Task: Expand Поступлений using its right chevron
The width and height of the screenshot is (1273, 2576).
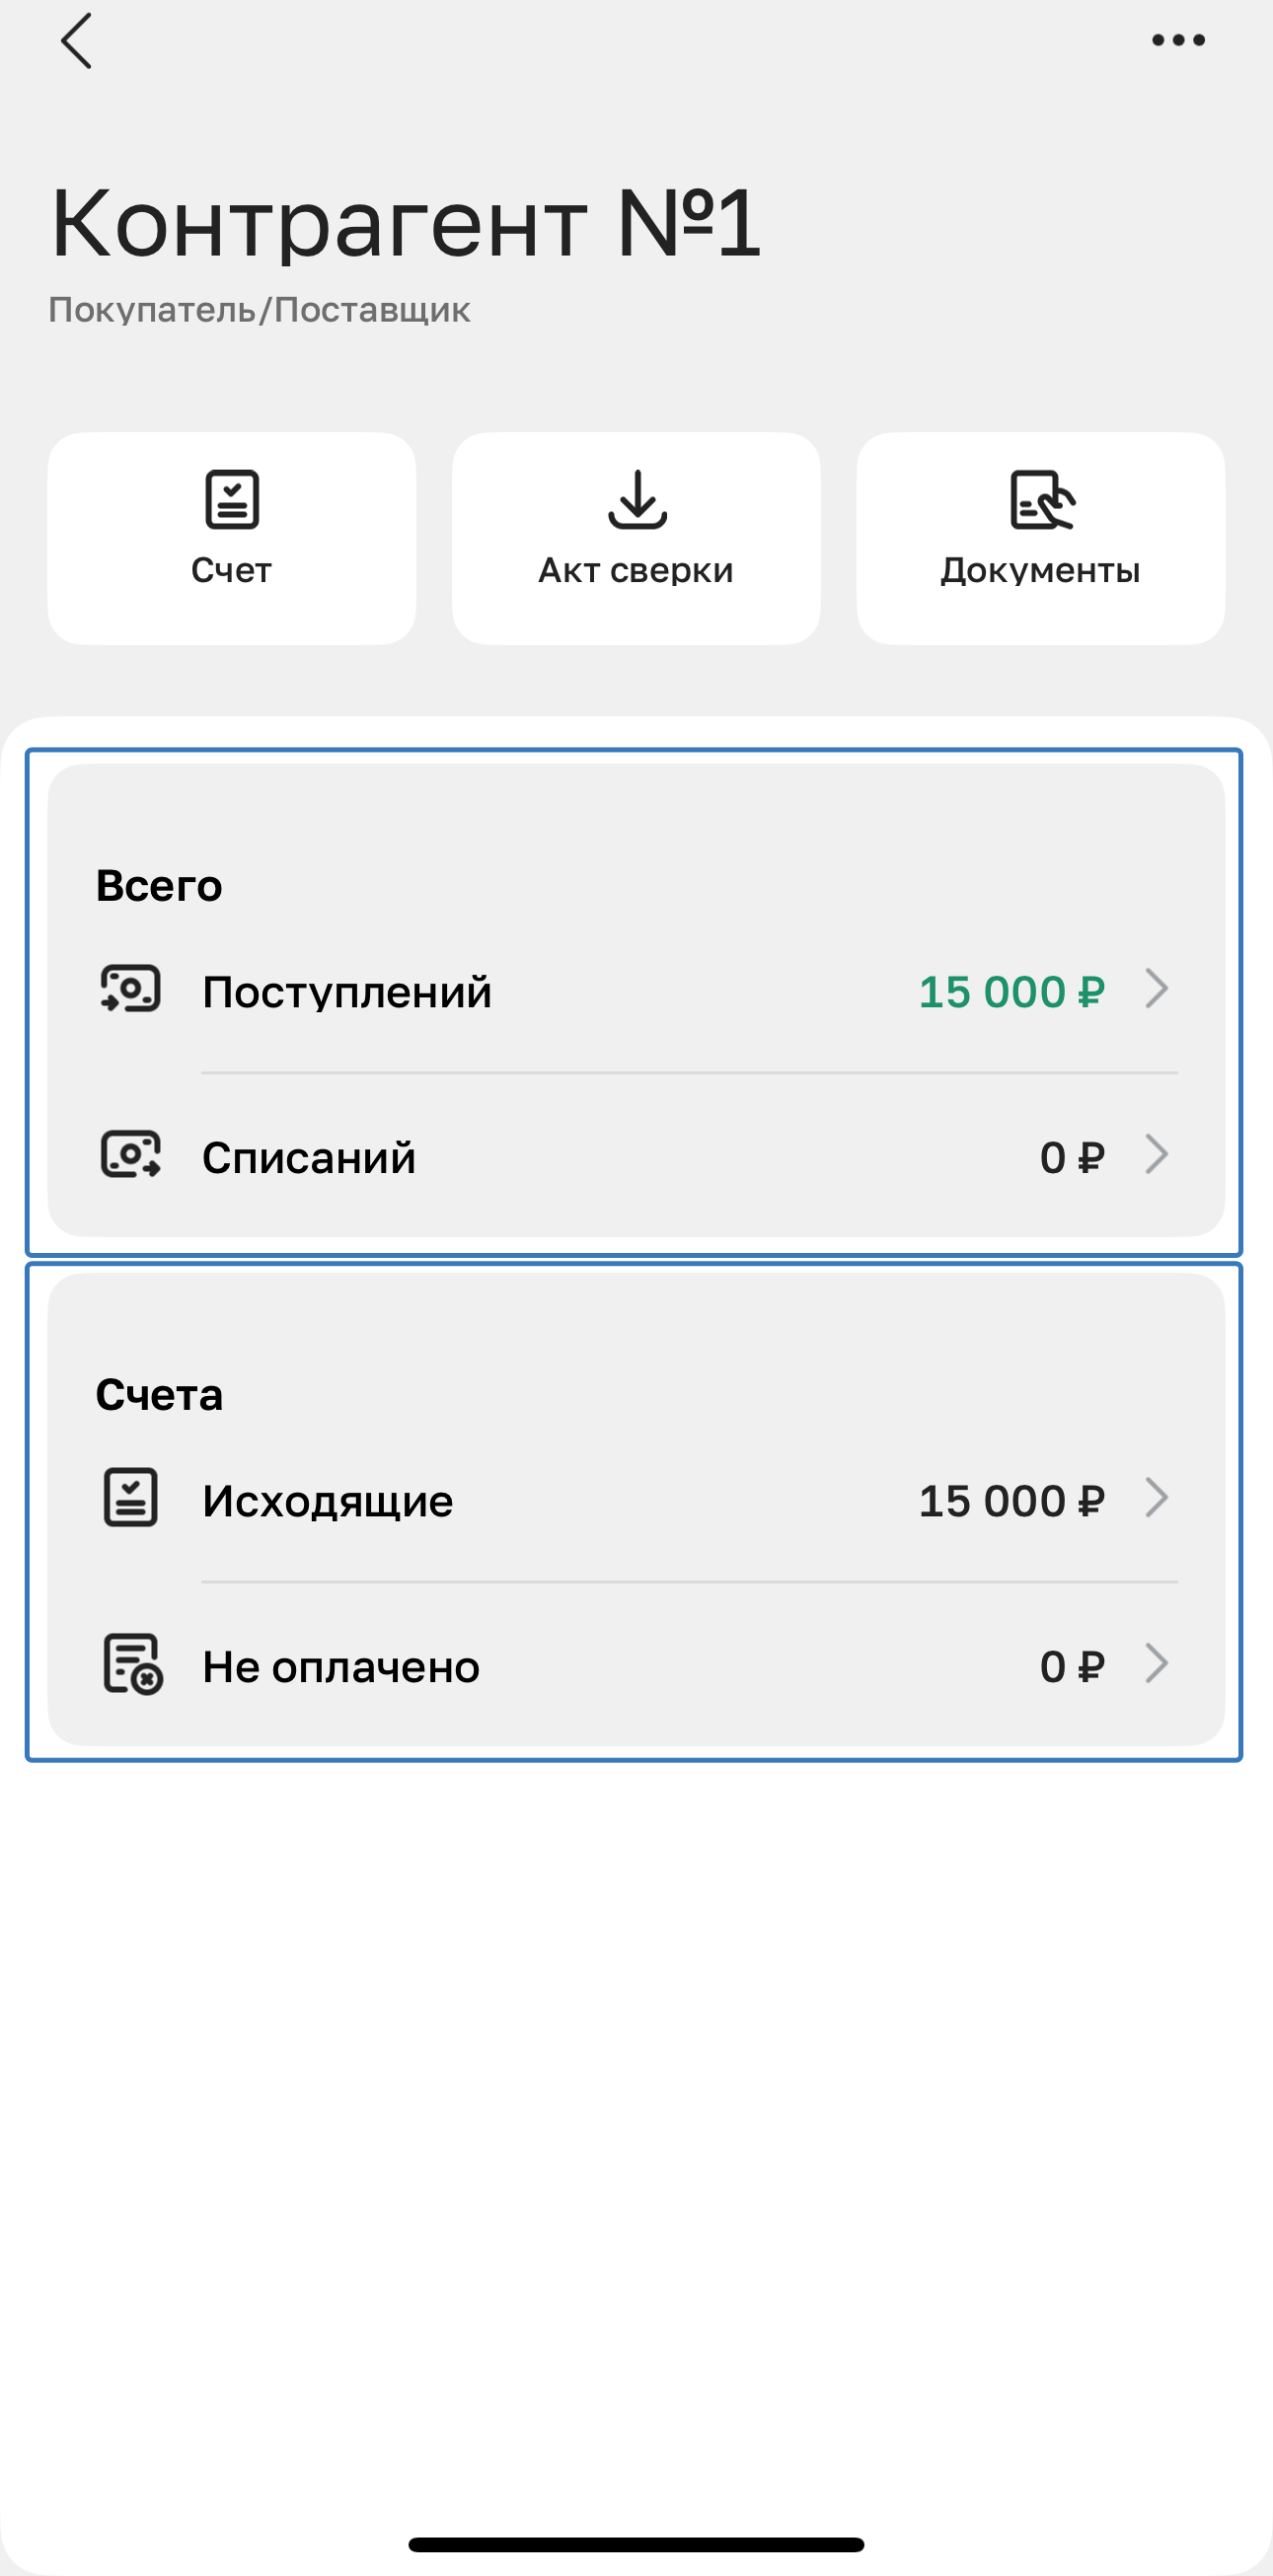Action: (x=1157, y=989)
